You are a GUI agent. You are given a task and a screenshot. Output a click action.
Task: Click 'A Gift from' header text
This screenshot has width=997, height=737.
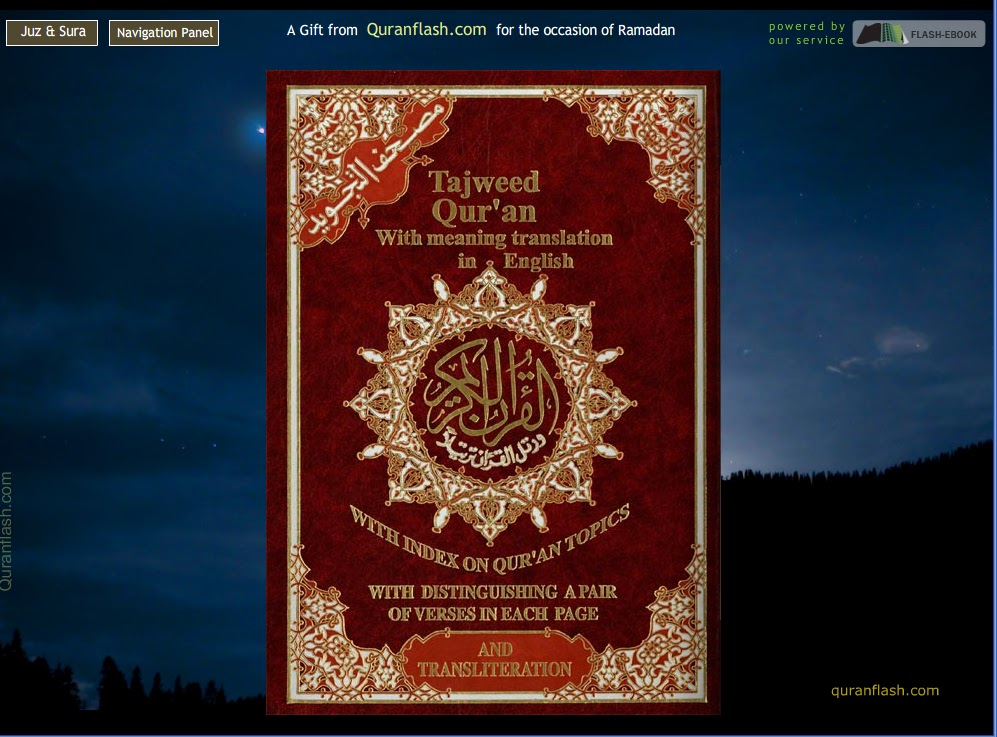[x=322, y=31]
